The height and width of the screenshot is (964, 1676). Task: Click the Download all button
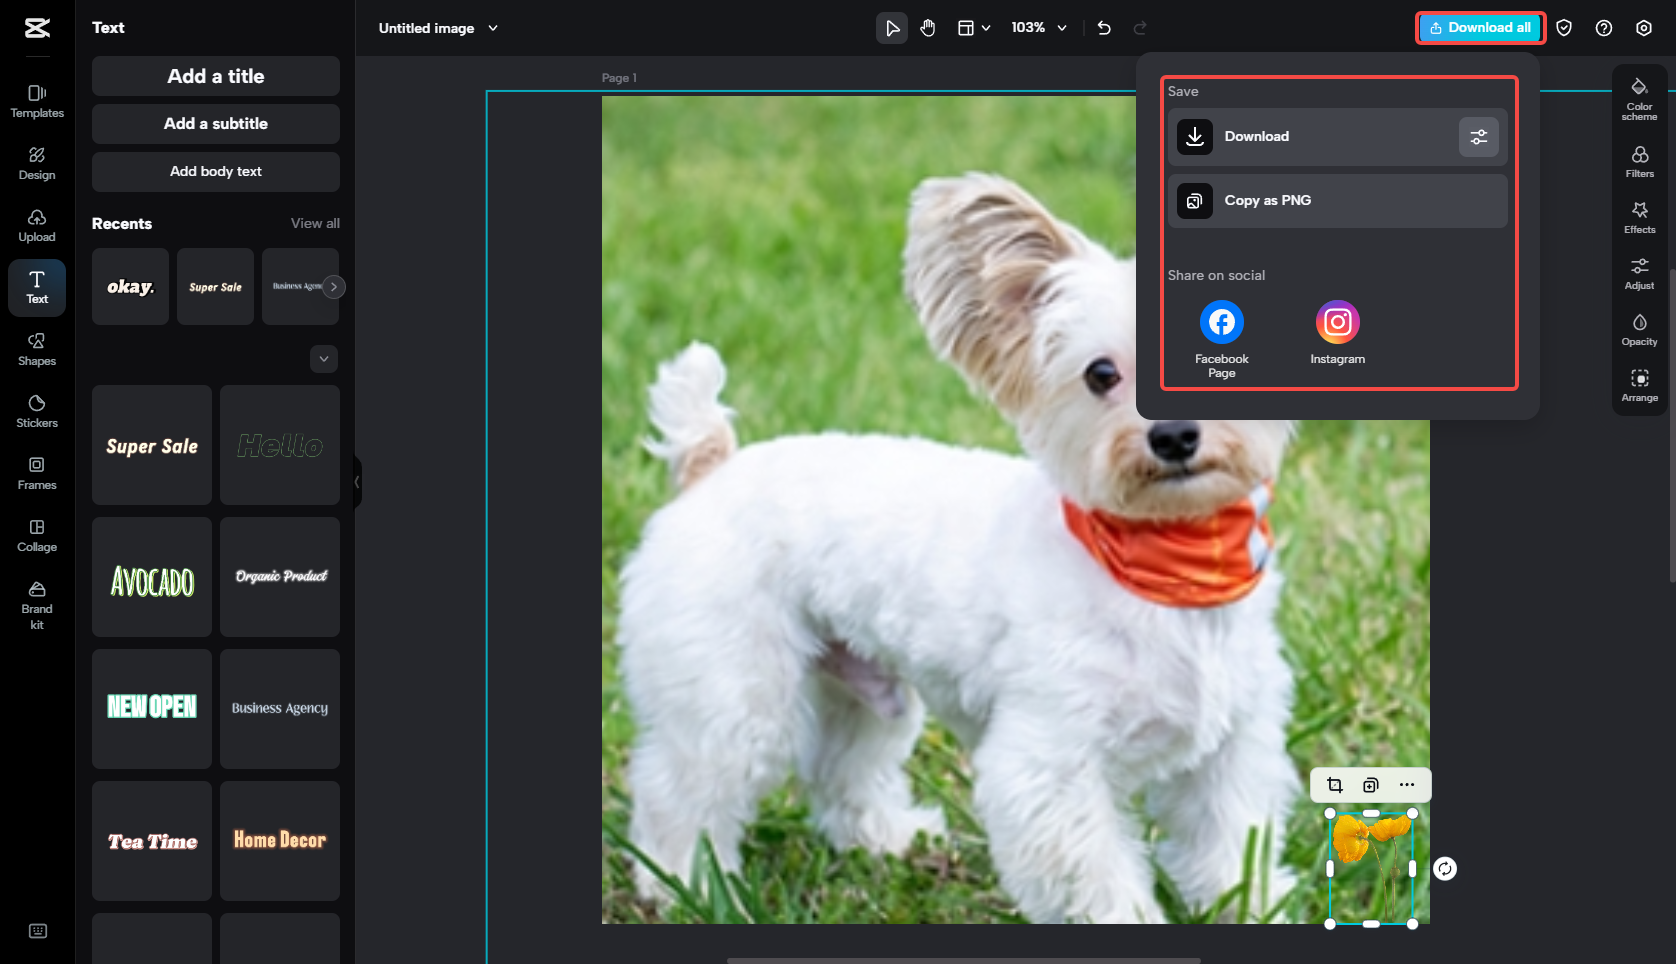pyautogui.click(x=1480, y=28)
